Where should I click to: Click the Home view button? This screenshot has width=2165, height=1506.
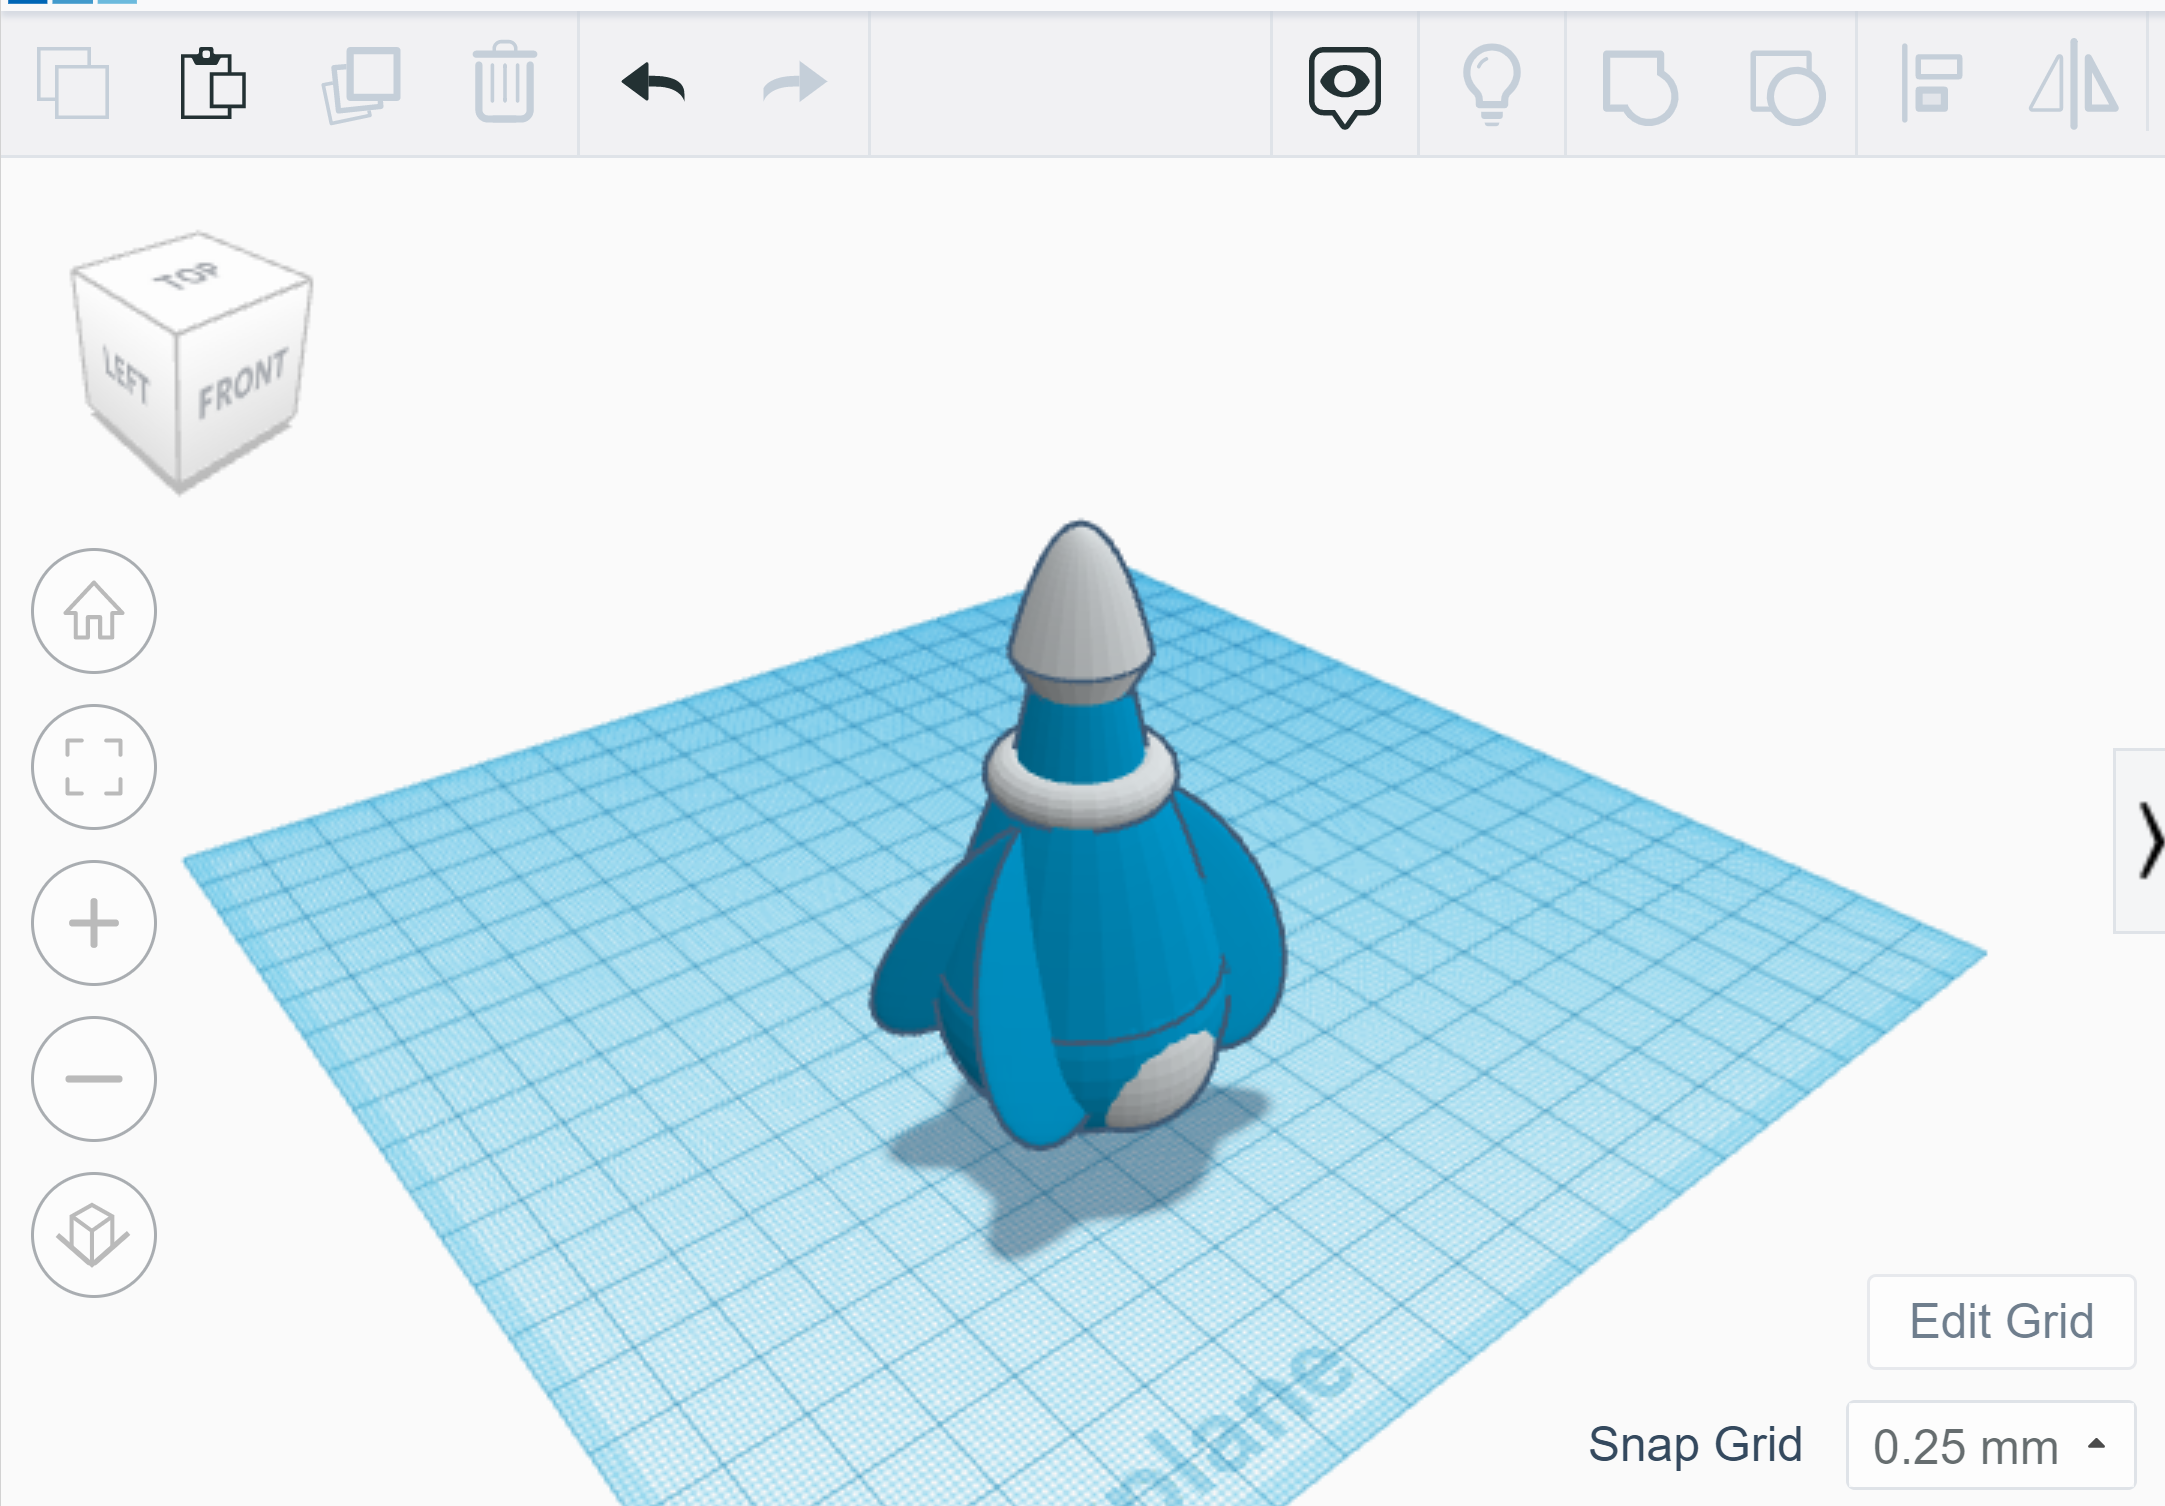coord(94,611)
